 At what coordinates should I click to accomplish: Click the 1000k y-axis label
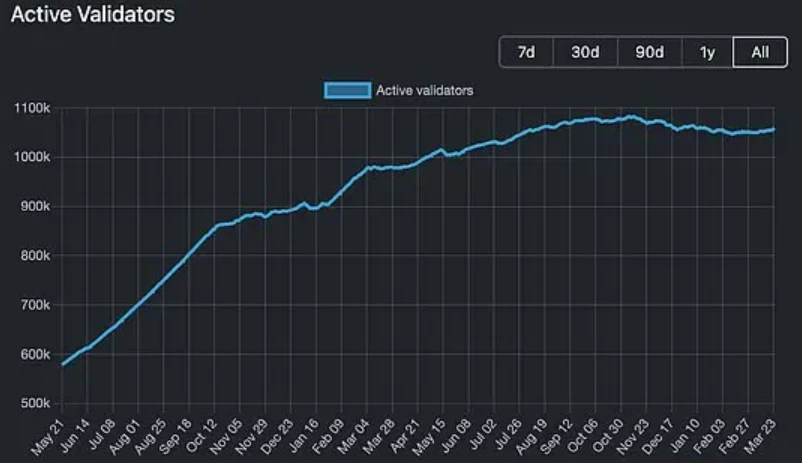click(x=32, y=158)
